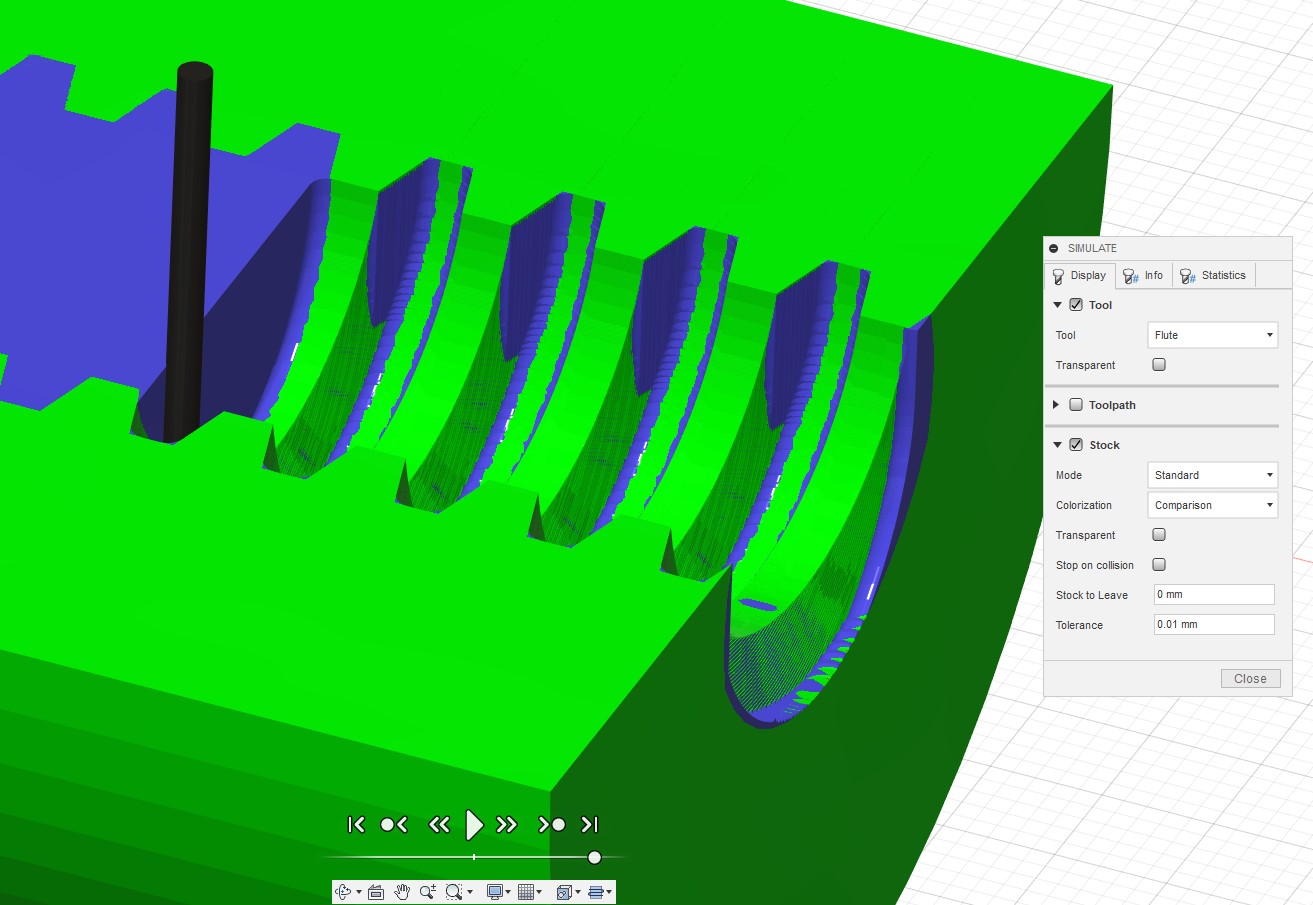The height and width of the screenshot is (905, 1313).
Task: Play the toolpath simulation
Action: (x=475, y=825)
